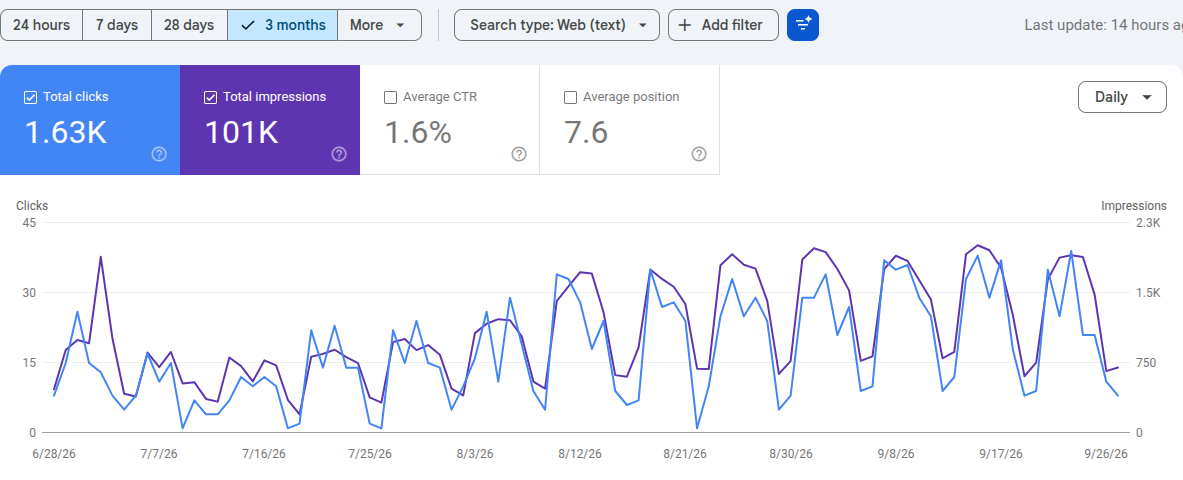Click the checkmark icon on 3 months
The image size is (1183, 480).
[x=247, y=25]
